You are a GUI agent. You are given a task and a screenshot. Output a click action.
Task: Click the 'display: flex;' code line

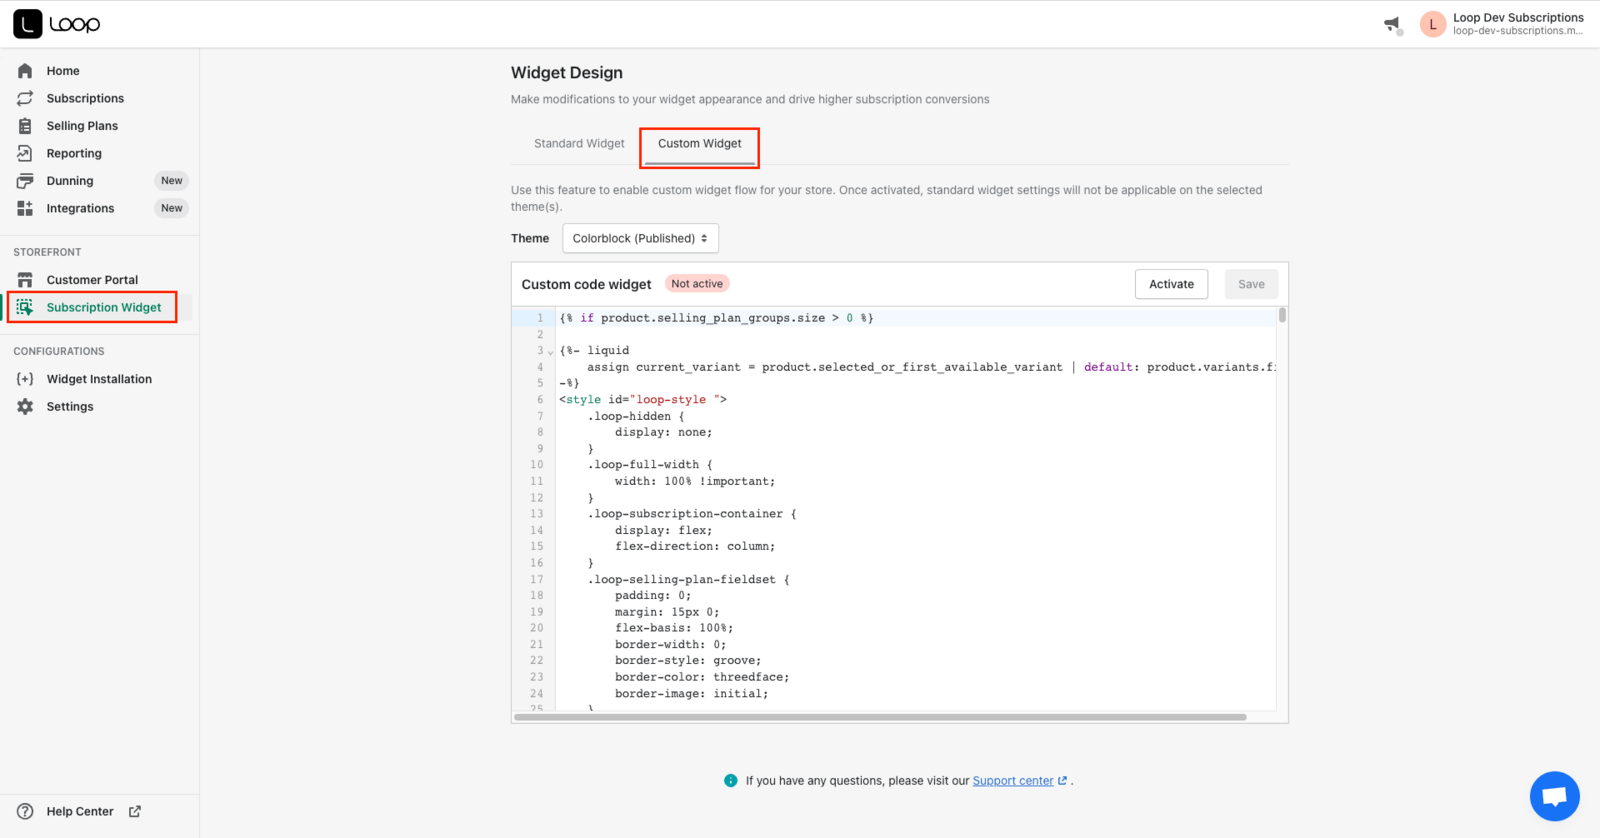point(664,530)
